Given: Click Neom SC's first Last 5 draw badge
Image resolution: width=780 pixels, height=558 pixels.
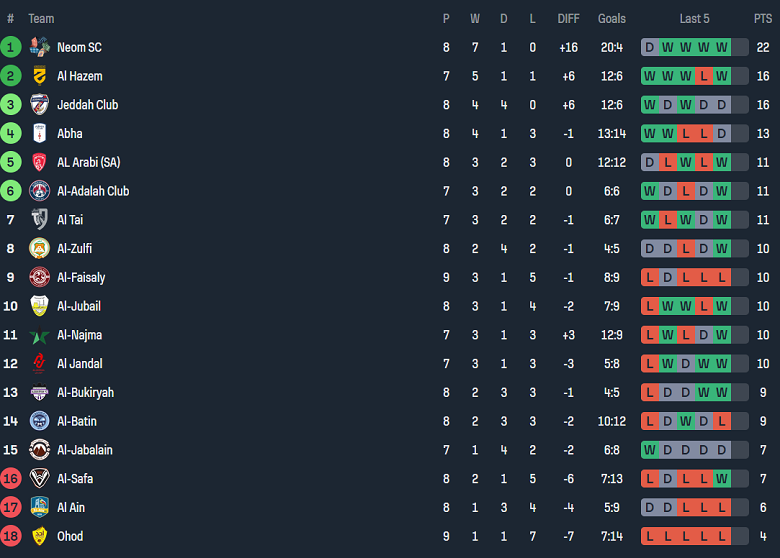Looking at the screenshot, I should point(650,47).
